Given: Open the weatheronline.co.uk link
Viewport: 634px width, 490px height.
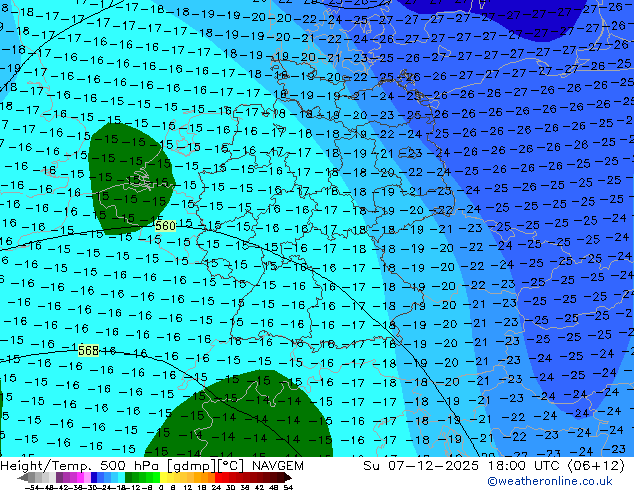Looking at the screenshot, I should [x=550, y=481].
